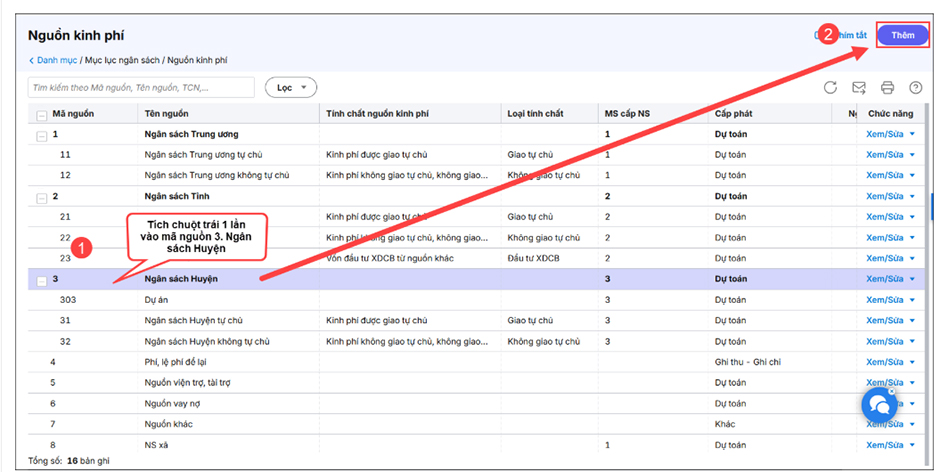Open the Lọc filter dropdown

(291, 88)
